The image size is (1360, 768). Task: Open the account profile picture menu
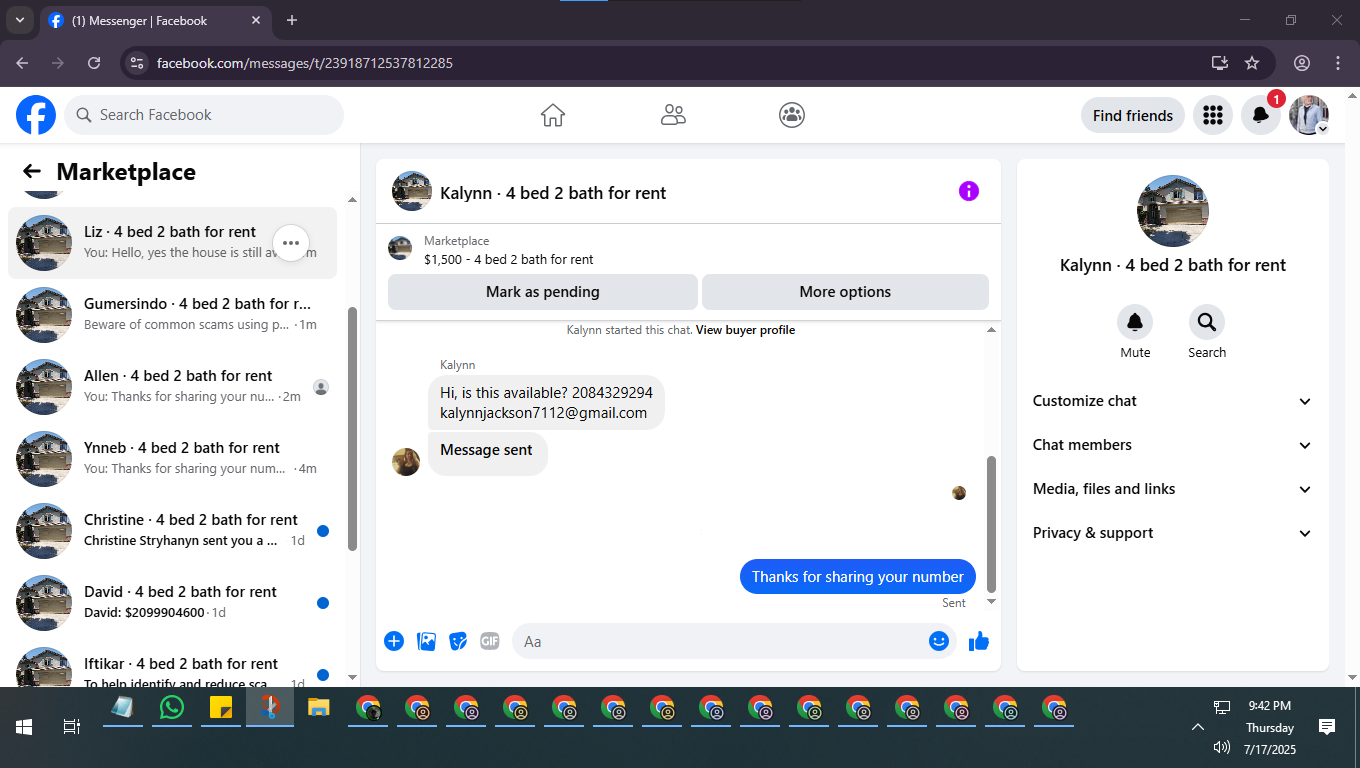[x=1309, y=115]
